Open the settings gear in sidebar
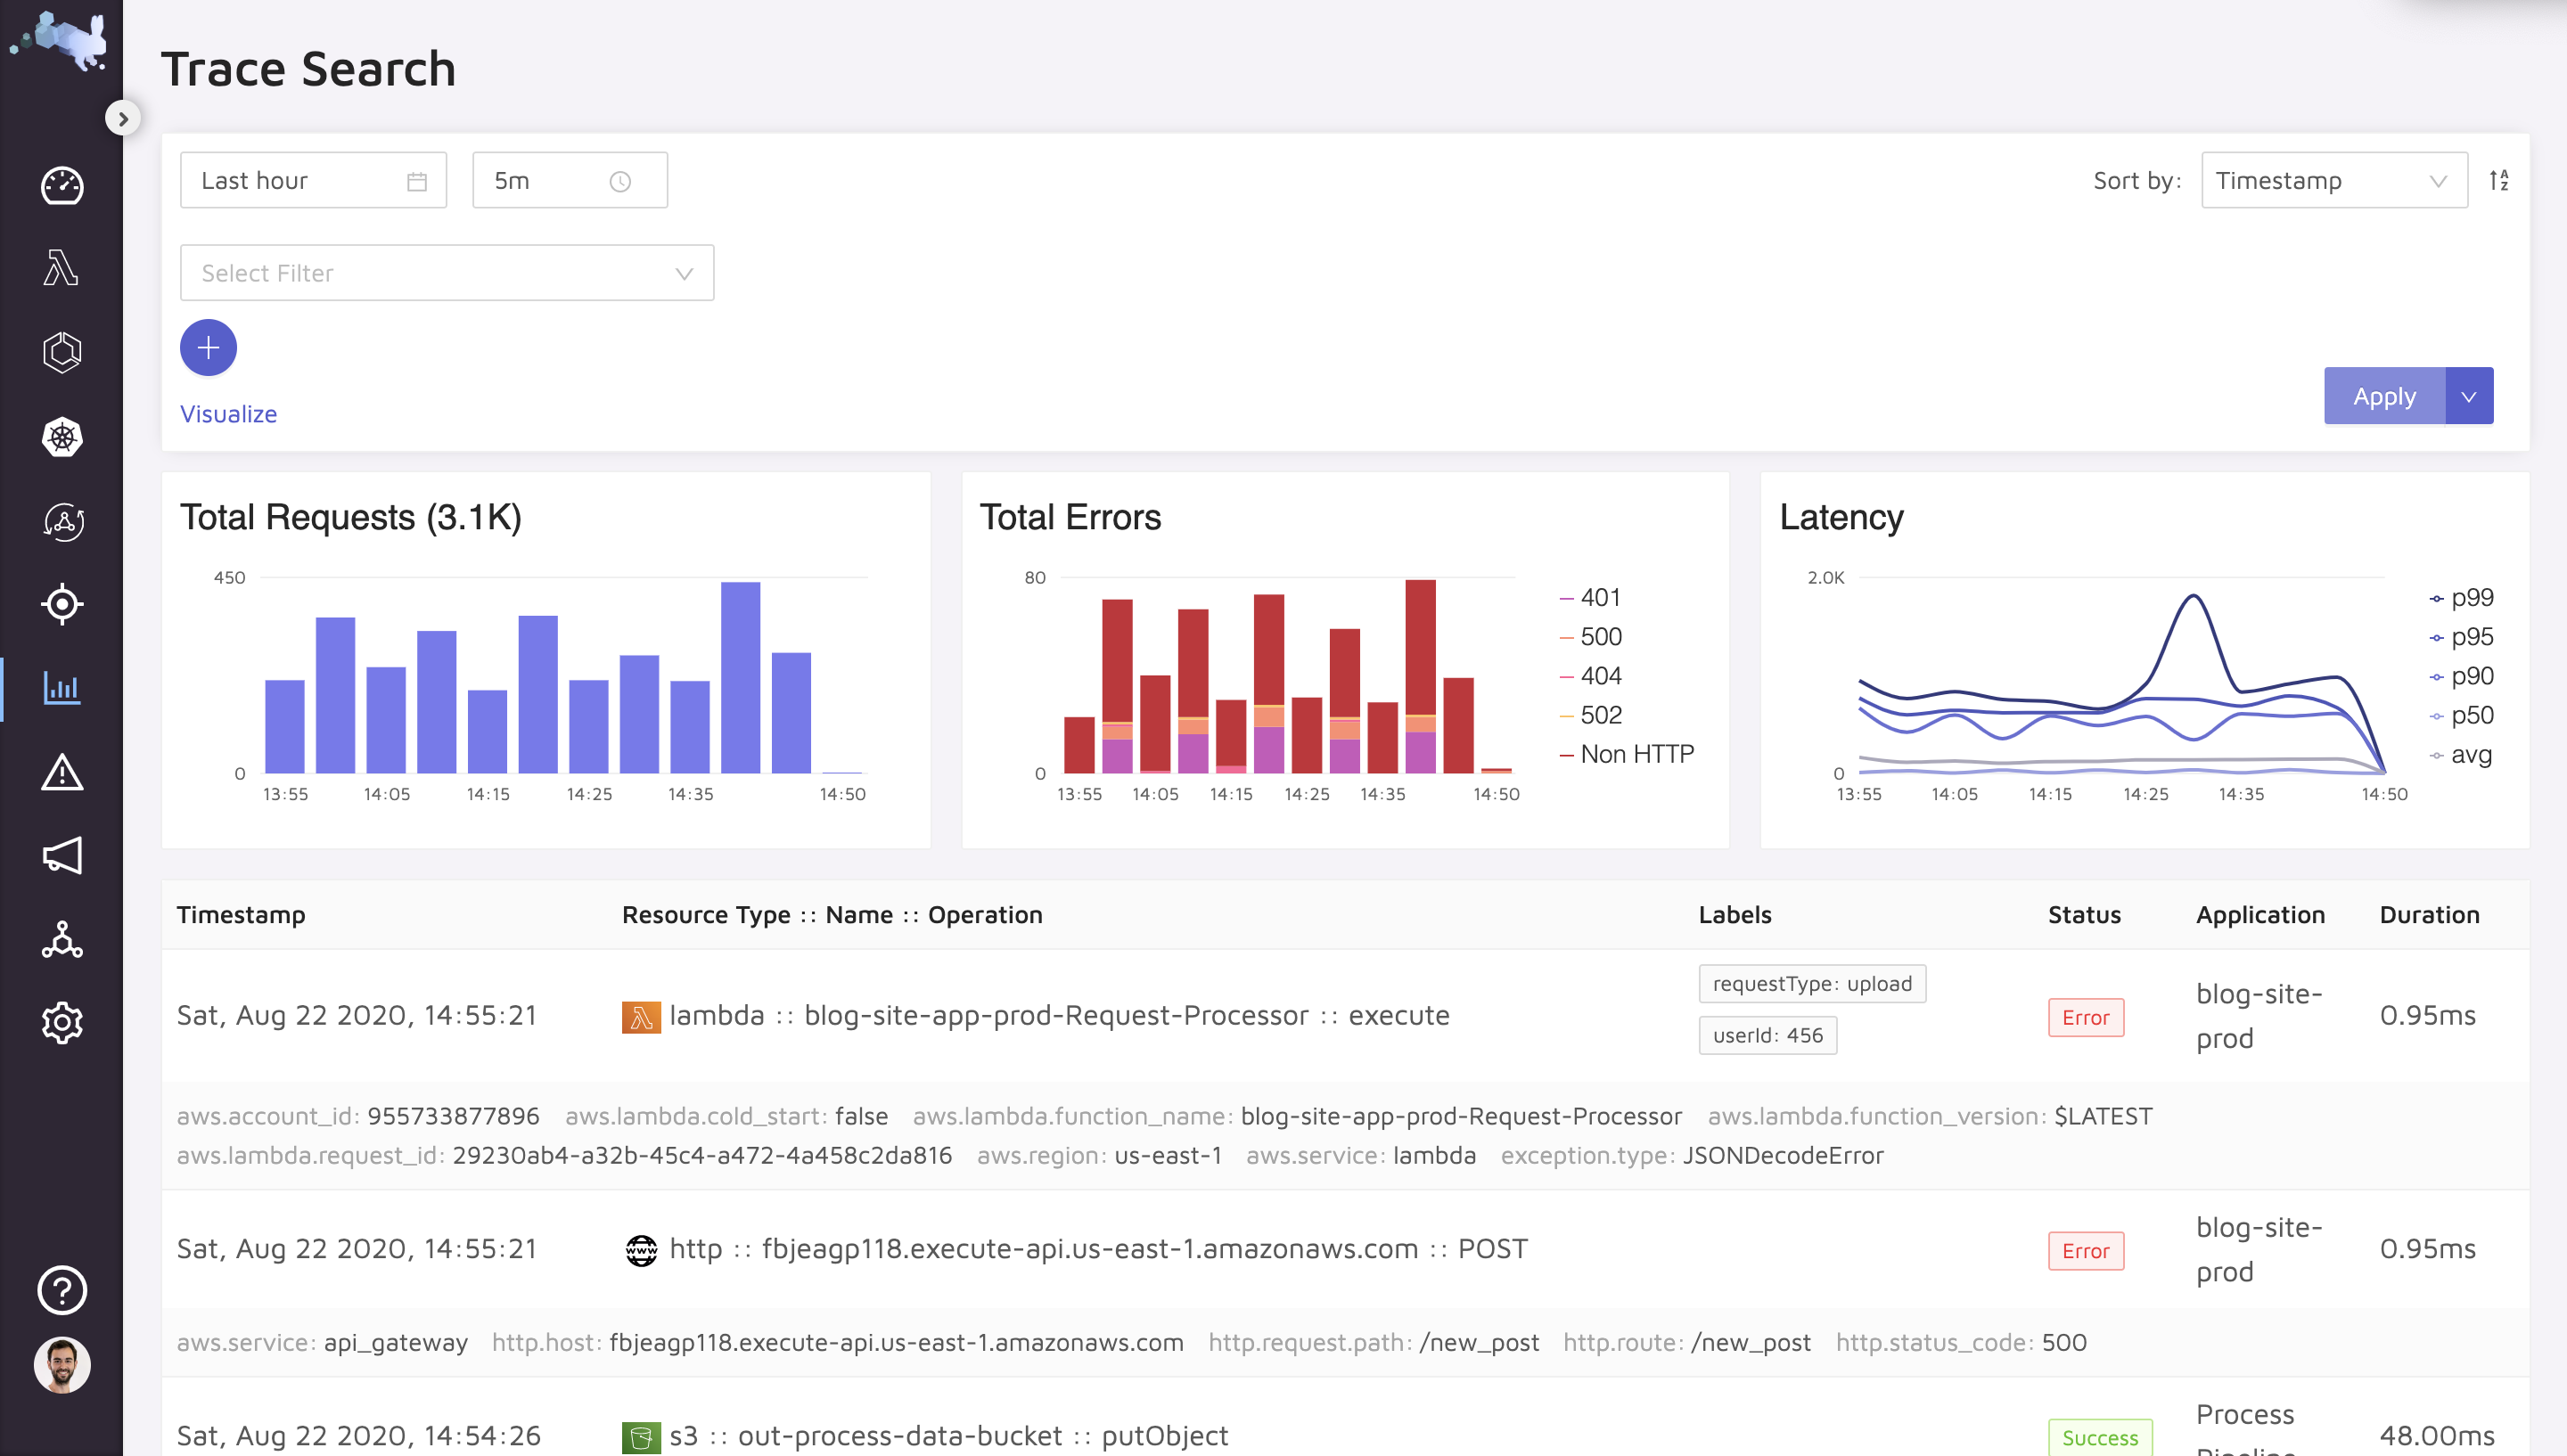The height and width of the screenshot is (1456, 2567). coord(62,1023)
